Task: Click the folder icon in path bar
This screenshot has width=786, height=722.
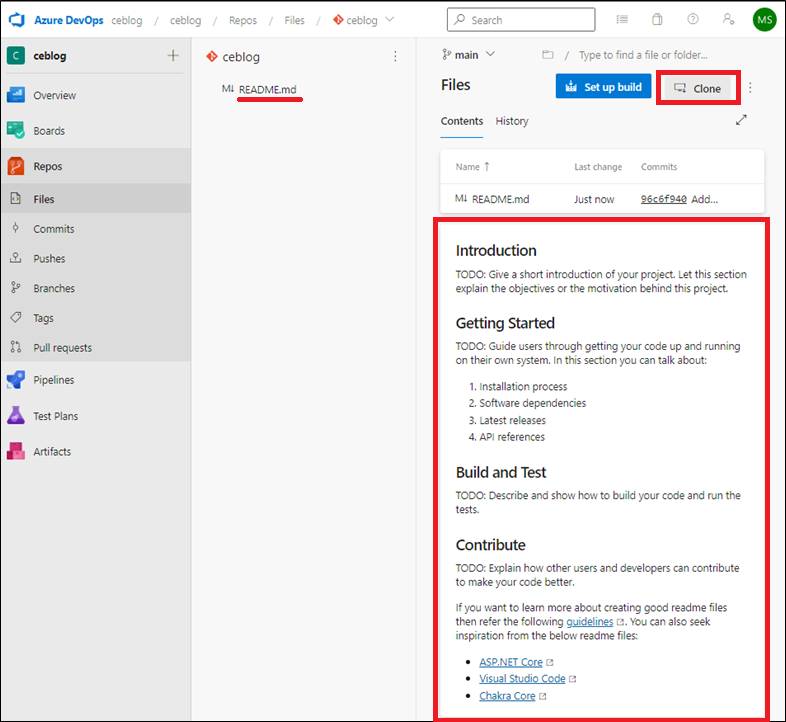Action: pos(548,55)
